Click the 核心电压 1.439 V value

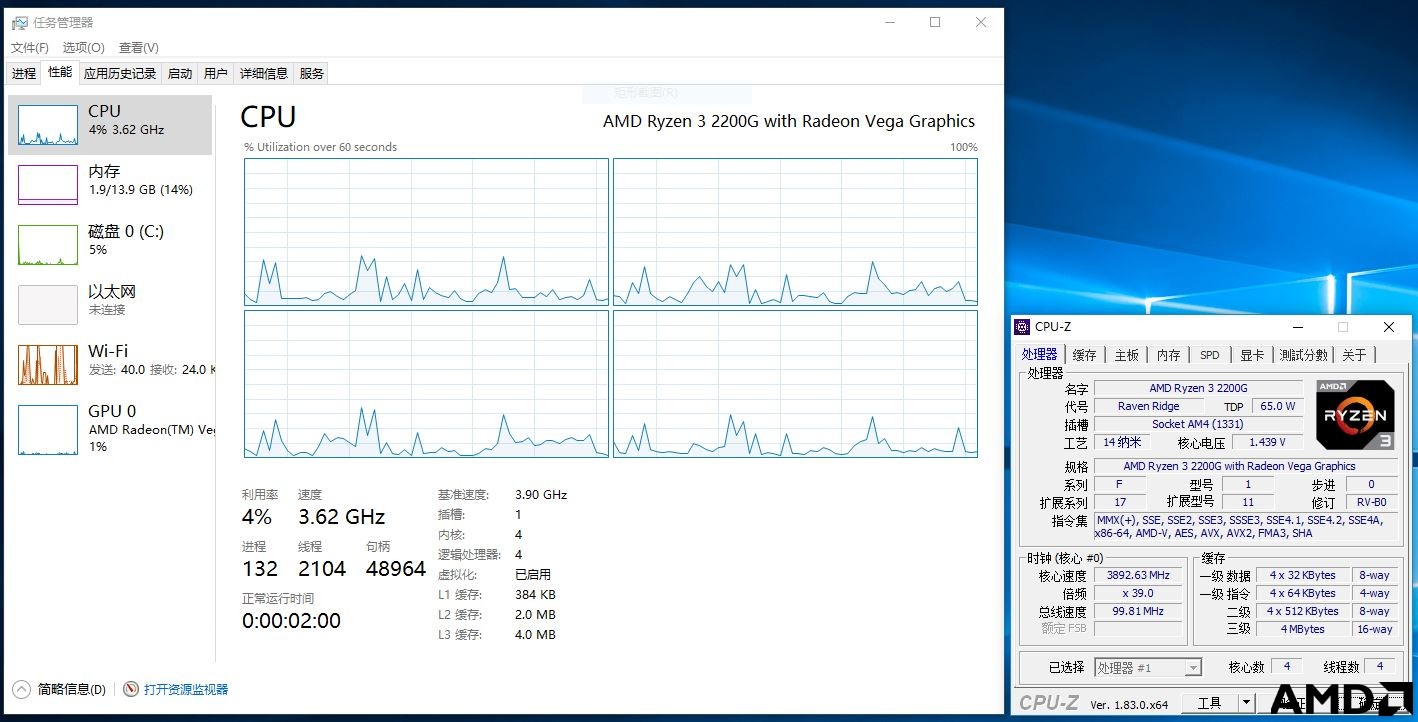click(x=1267, y=442)
